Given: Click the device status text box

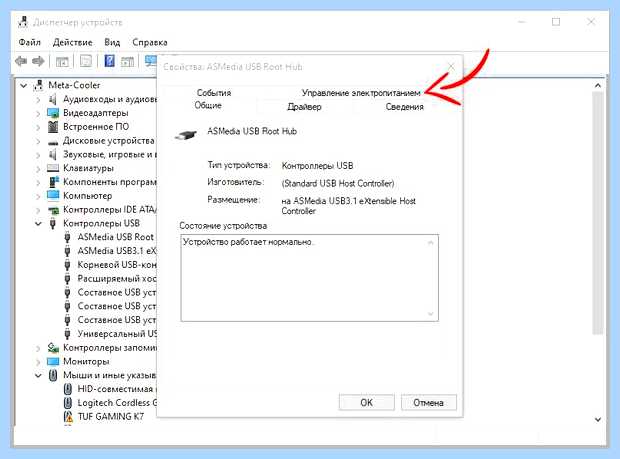Looking at the screenshot, I should (x=310, y=278).
